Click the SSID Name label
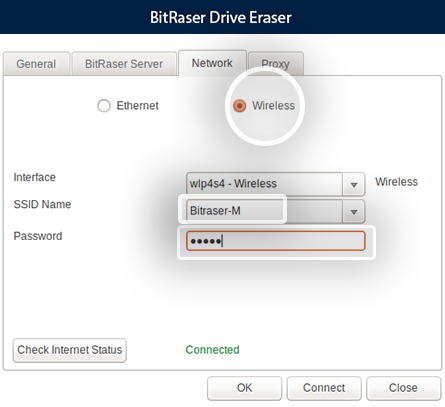445x407 pixels. 42,204
